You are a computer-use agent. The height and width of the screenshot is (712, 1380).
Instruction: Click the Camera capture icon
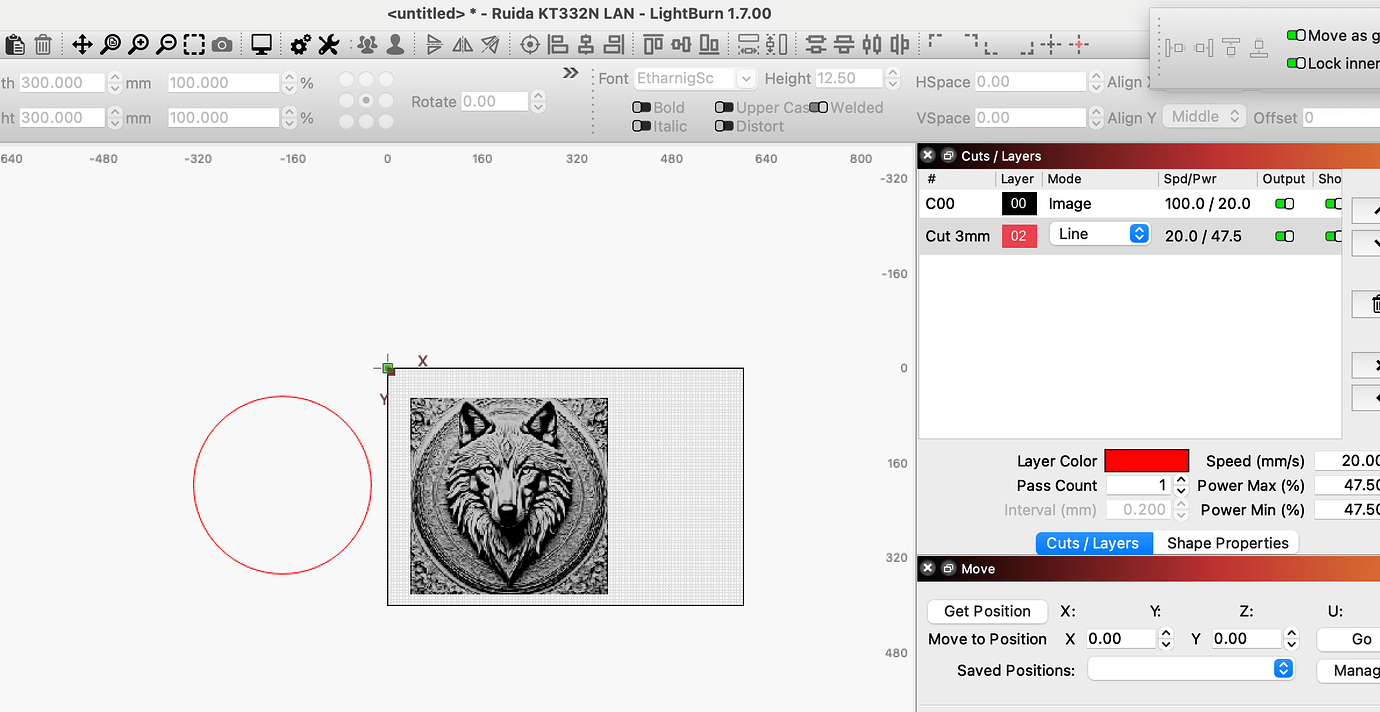222,44
